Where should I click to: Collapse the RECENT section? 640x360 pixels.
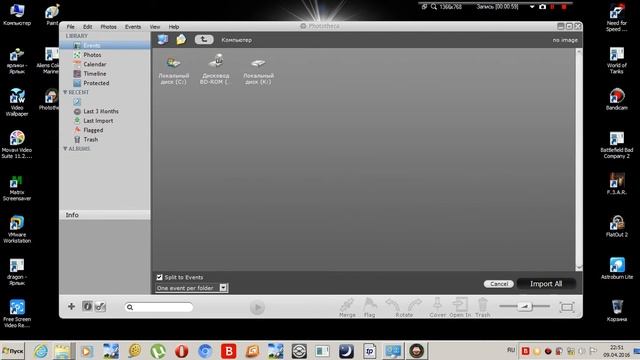pos(65,92)
